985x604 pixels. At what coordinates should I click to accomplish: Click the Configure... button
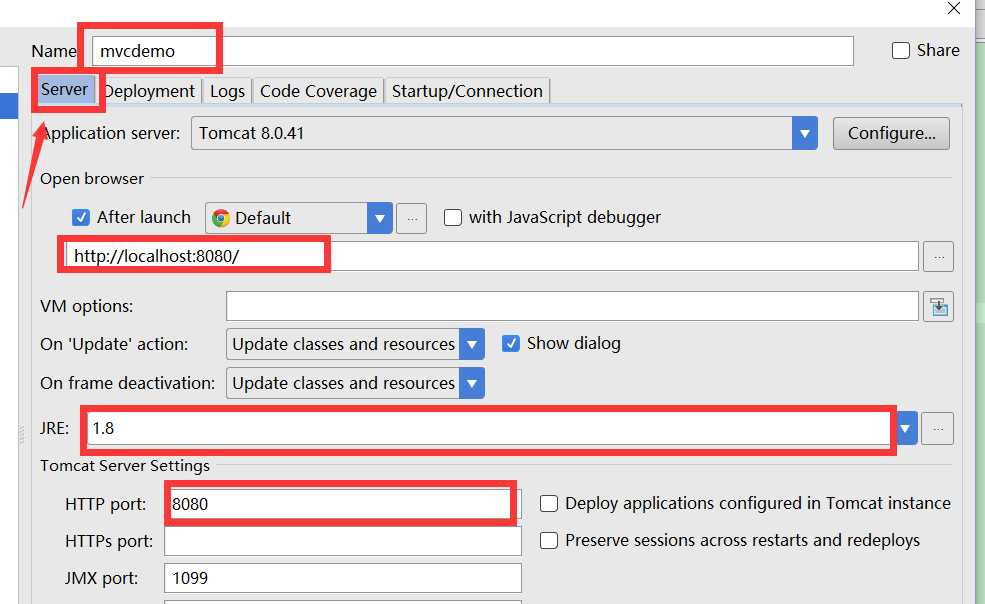pyautogui.click(x=891, y=133)
